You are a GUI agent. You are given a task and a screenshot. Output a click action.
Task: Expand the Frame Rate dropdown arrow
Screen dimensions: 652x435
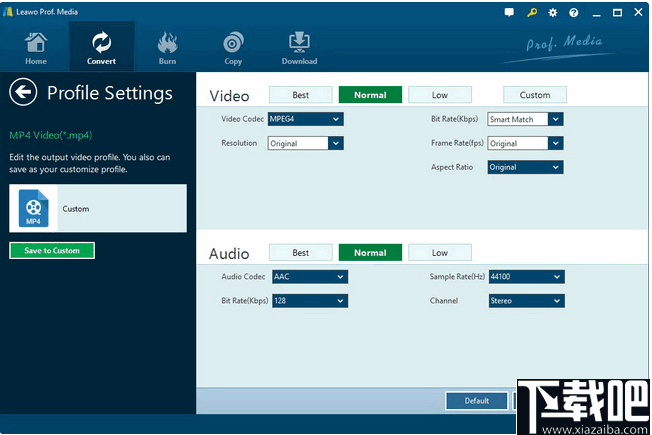[556, 143]
